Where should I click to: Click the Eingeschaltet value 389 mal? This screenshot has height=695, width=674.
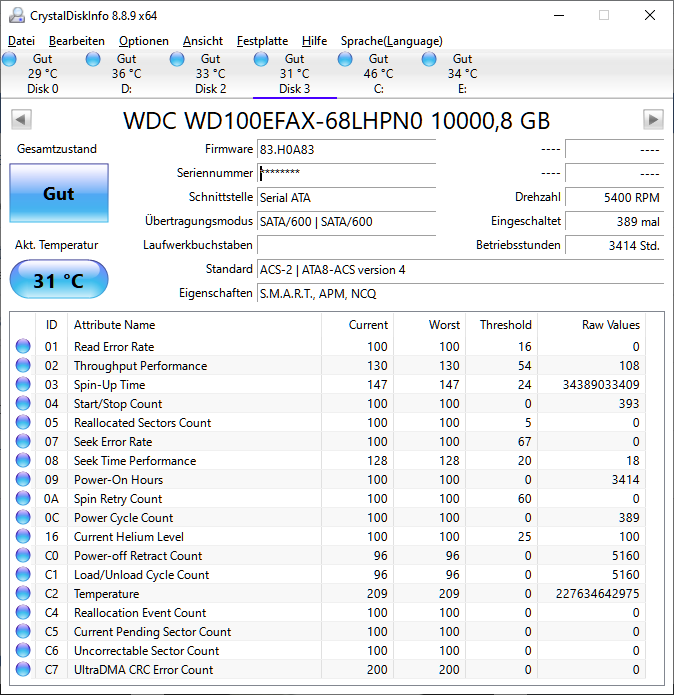(615, 221)
